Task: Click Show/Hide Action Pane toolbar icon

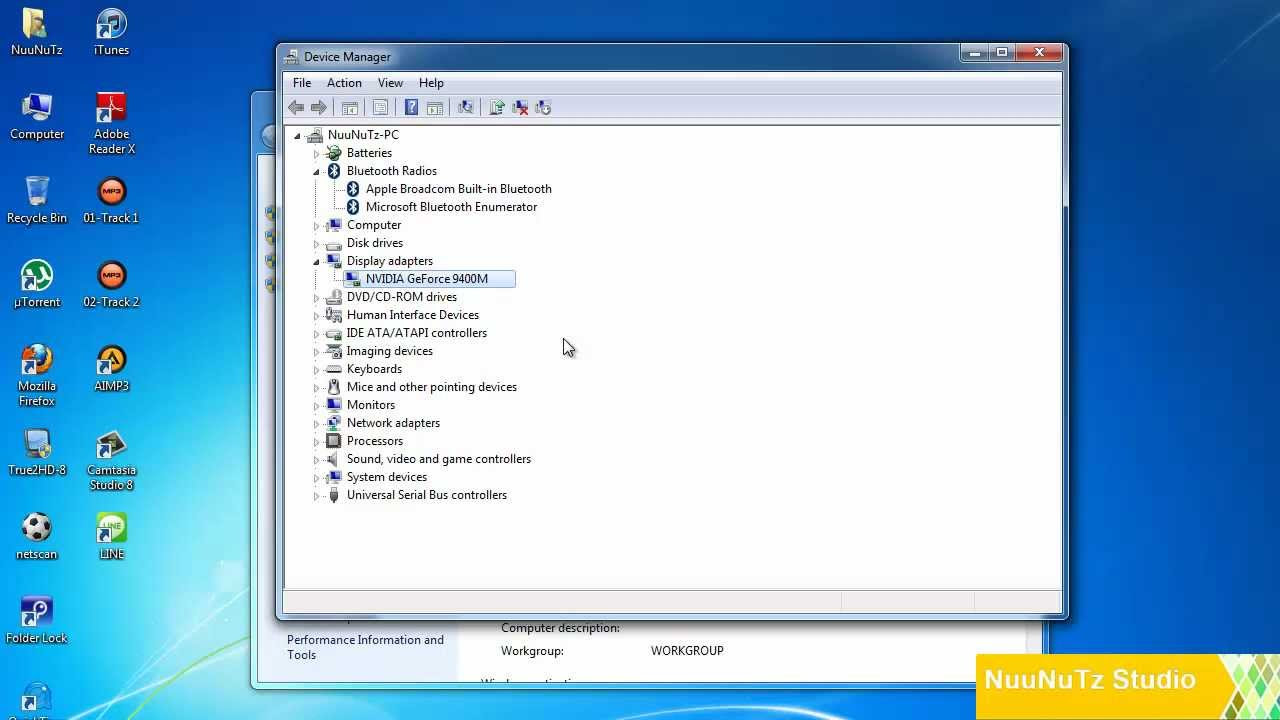Action: click(435, 108)
